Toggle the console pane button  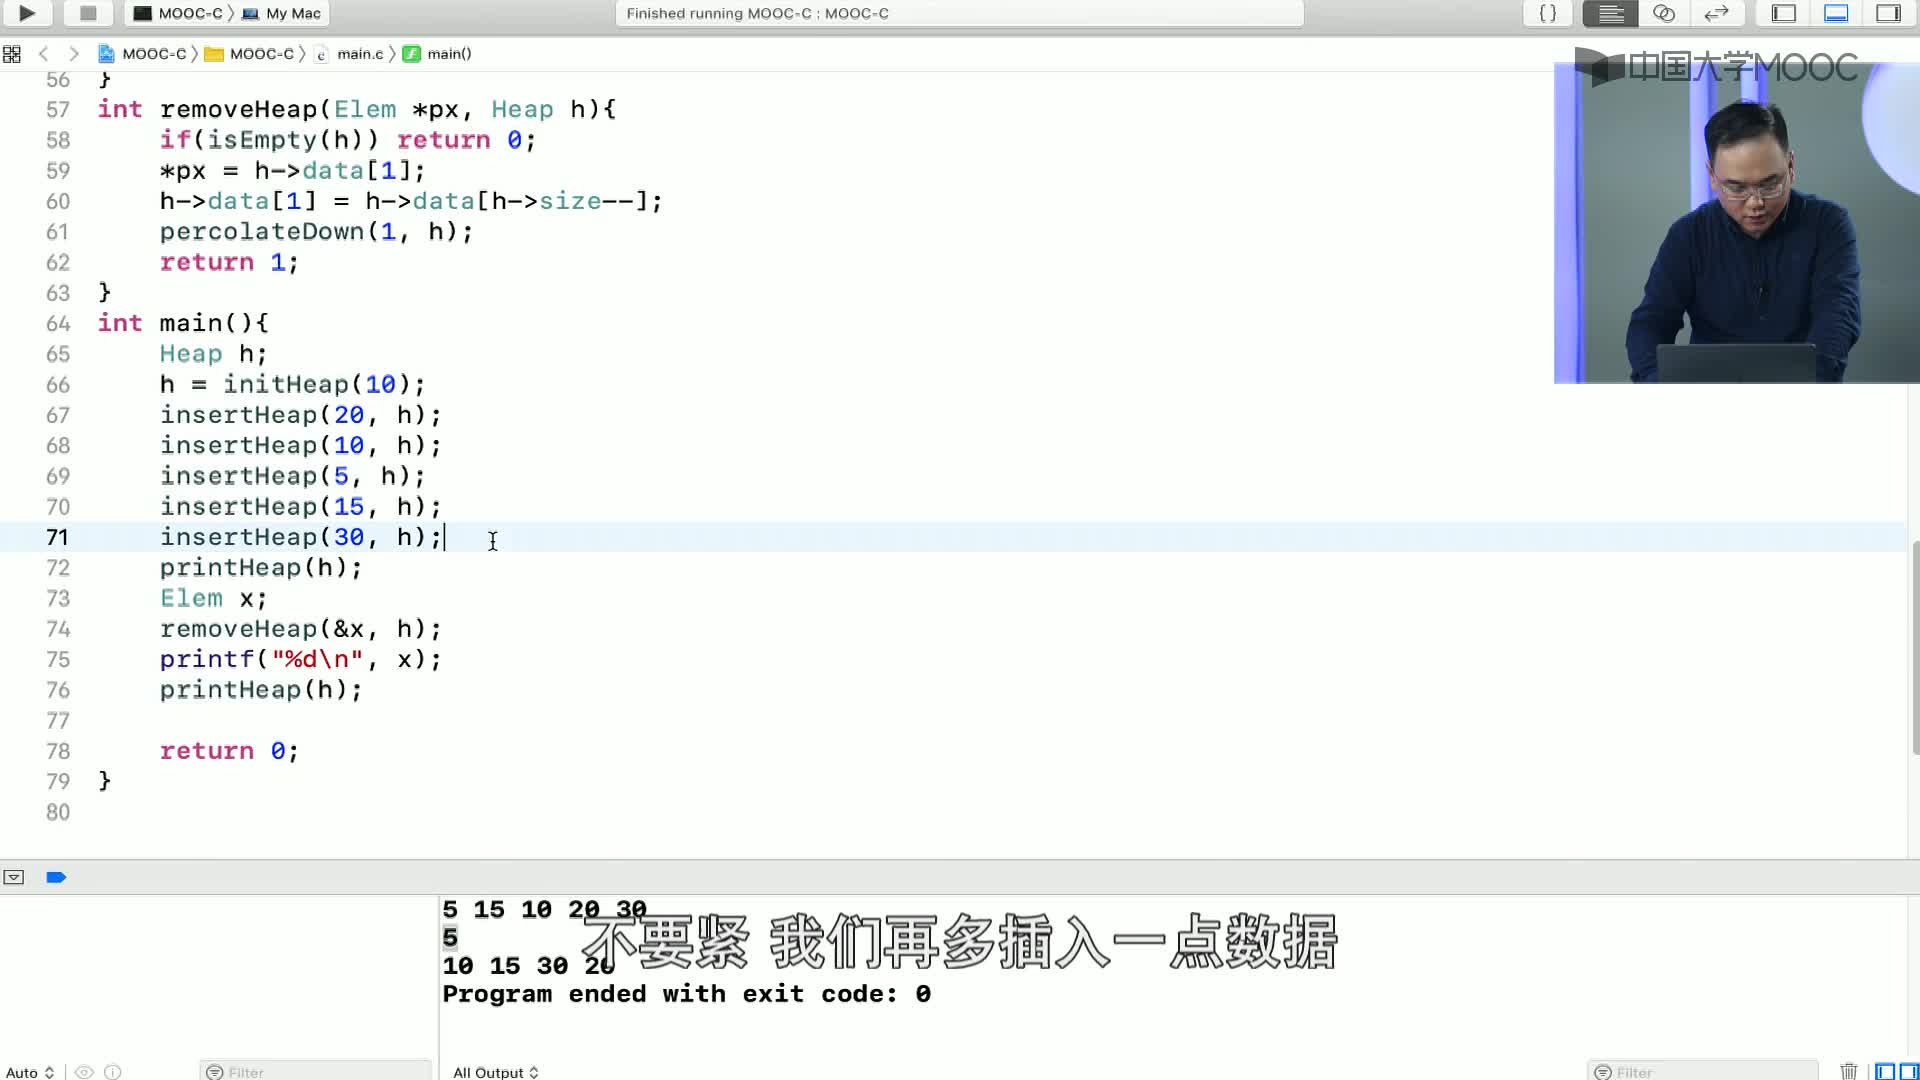1909,1071
